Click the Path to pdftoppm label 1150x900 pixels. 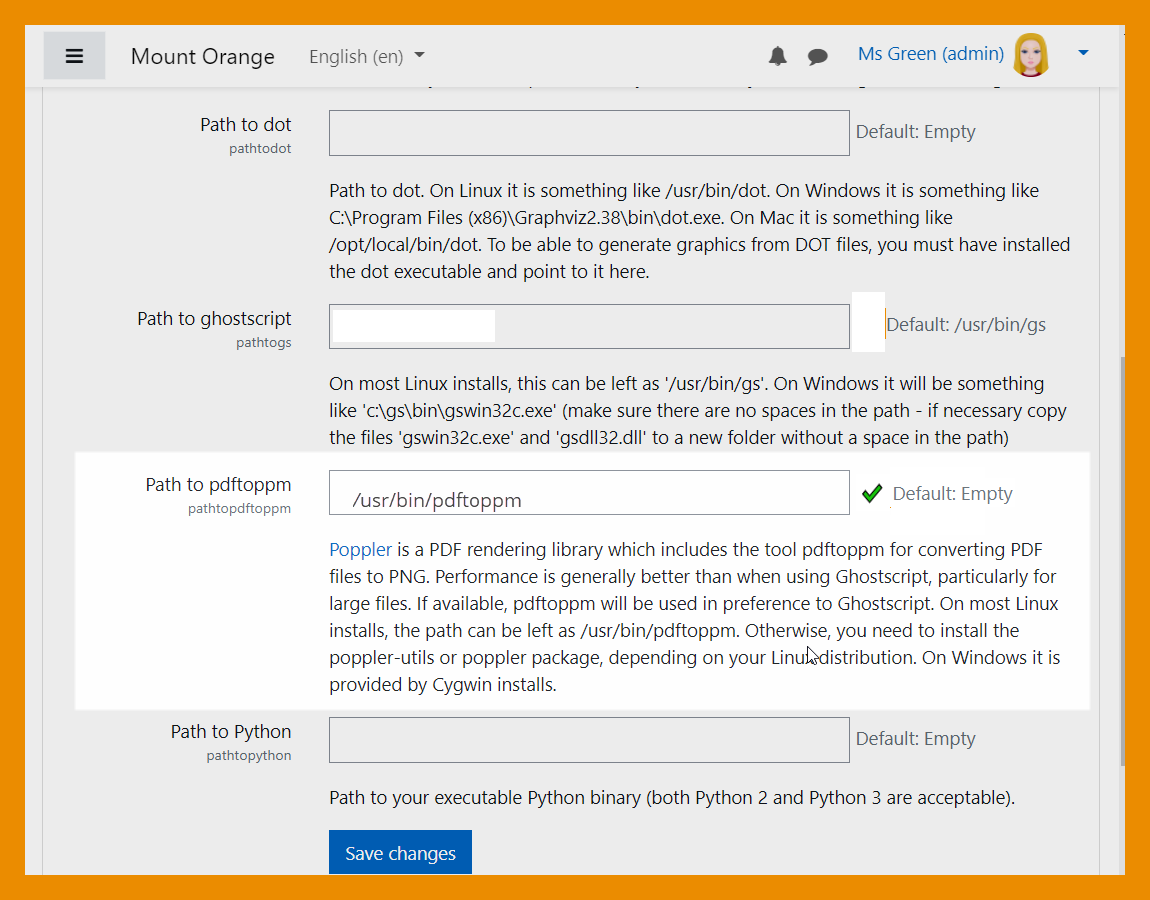(218, 485)
